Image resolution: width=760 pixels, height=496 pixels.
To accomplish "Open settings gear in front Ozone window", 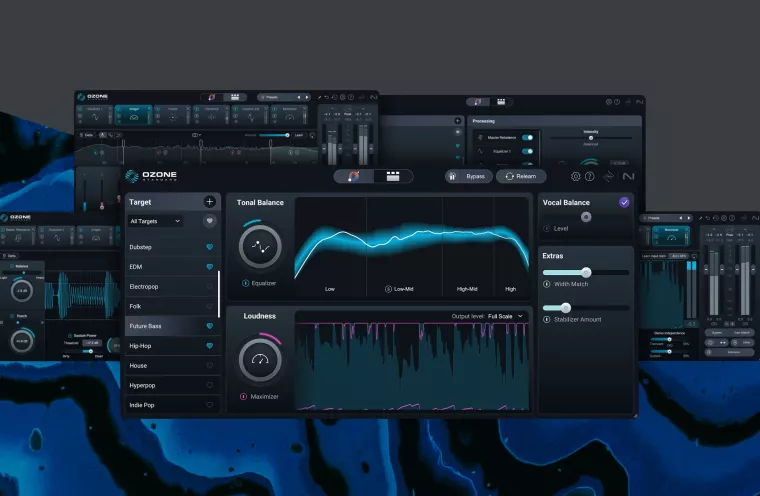I will 575,176.
